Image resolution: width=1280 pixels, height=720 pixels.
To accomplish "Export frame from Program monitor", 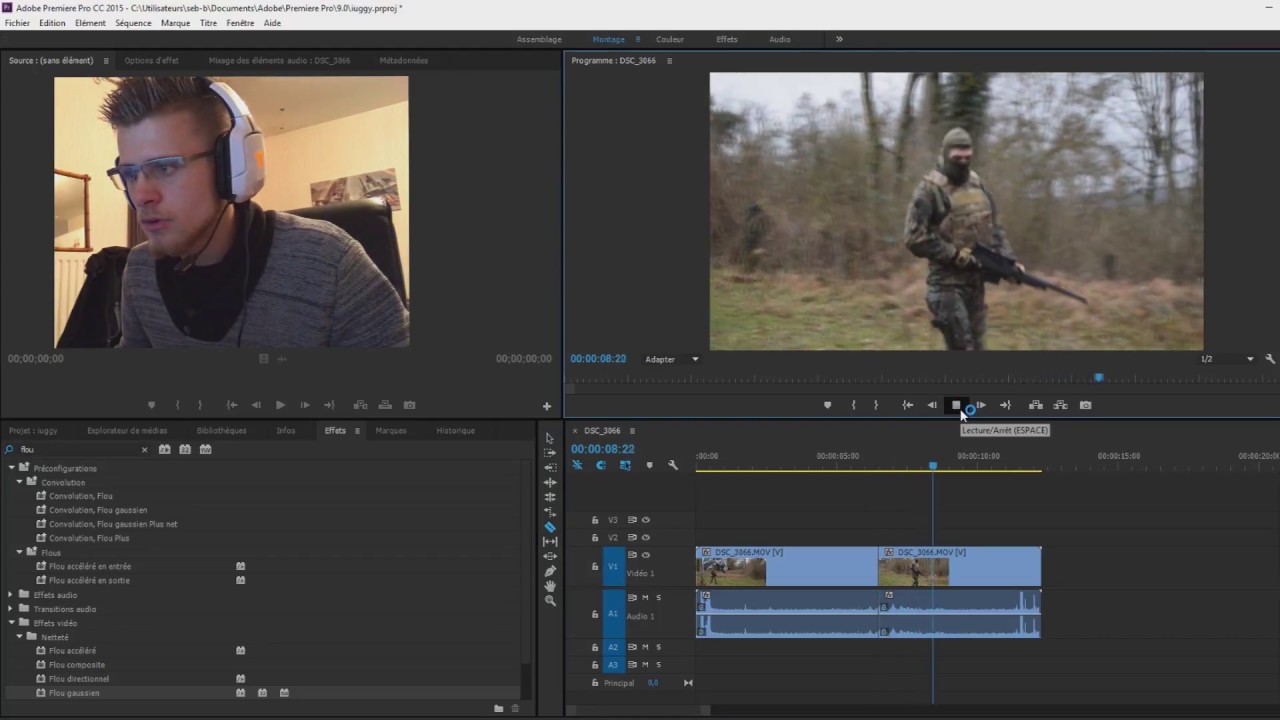I will [1085, 405].
